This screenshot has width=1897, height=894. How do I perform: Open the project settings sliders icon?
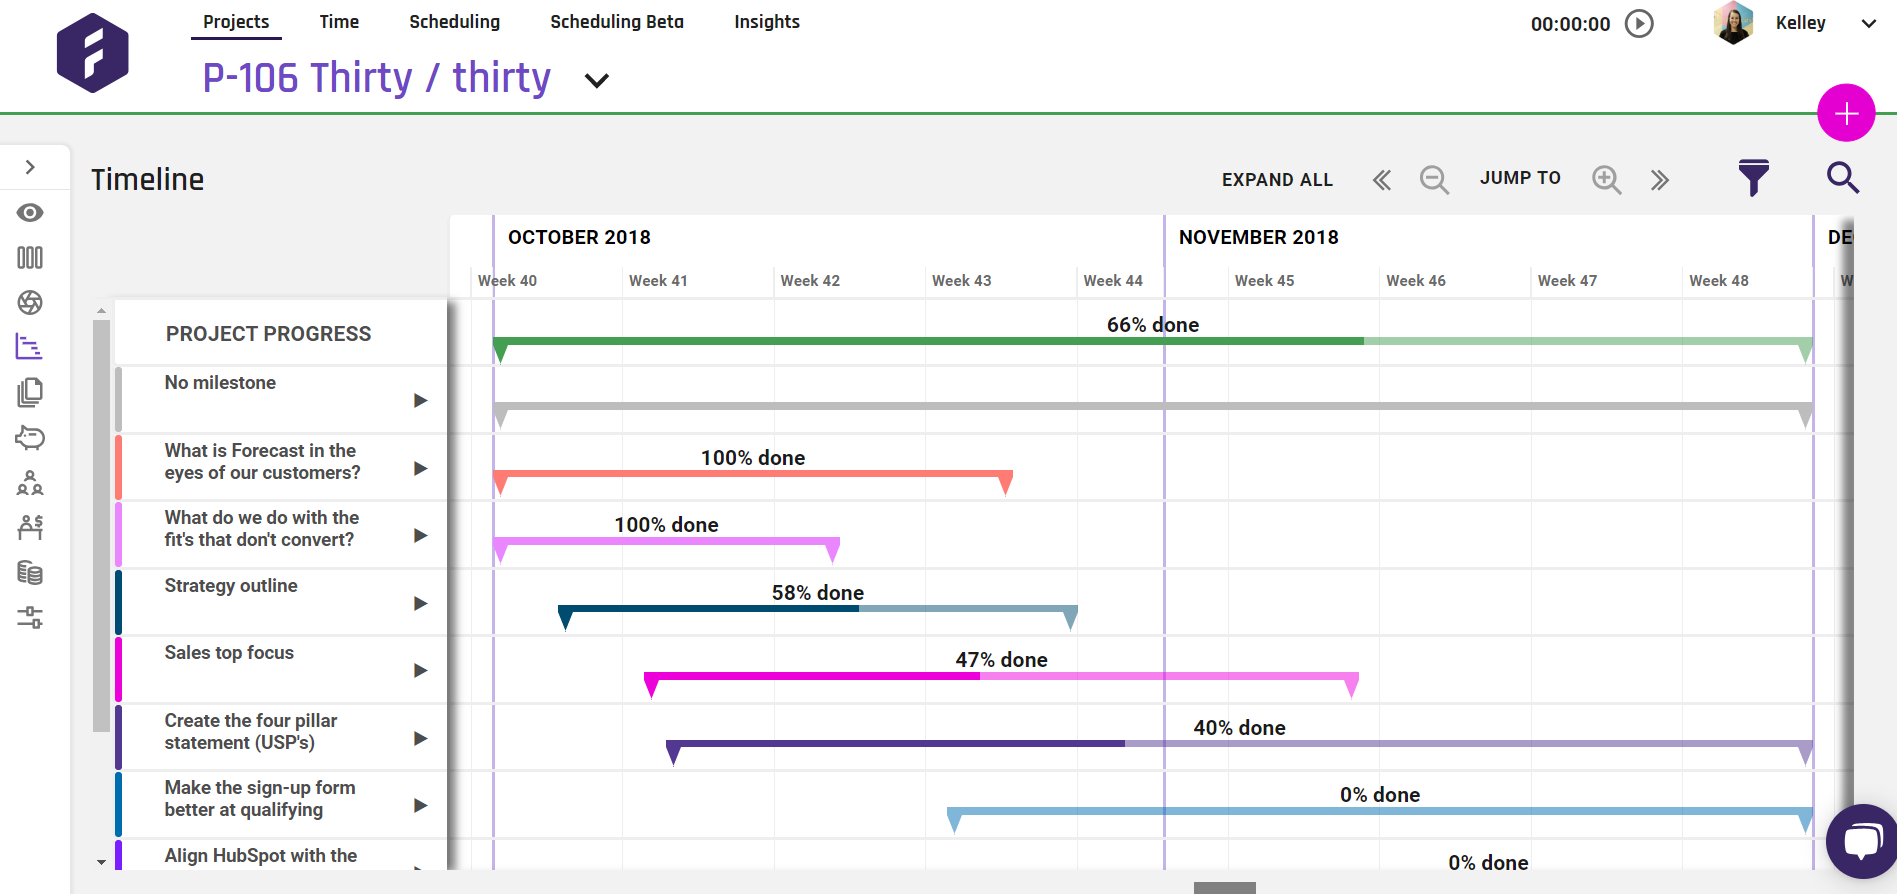(x=30, y=617)
